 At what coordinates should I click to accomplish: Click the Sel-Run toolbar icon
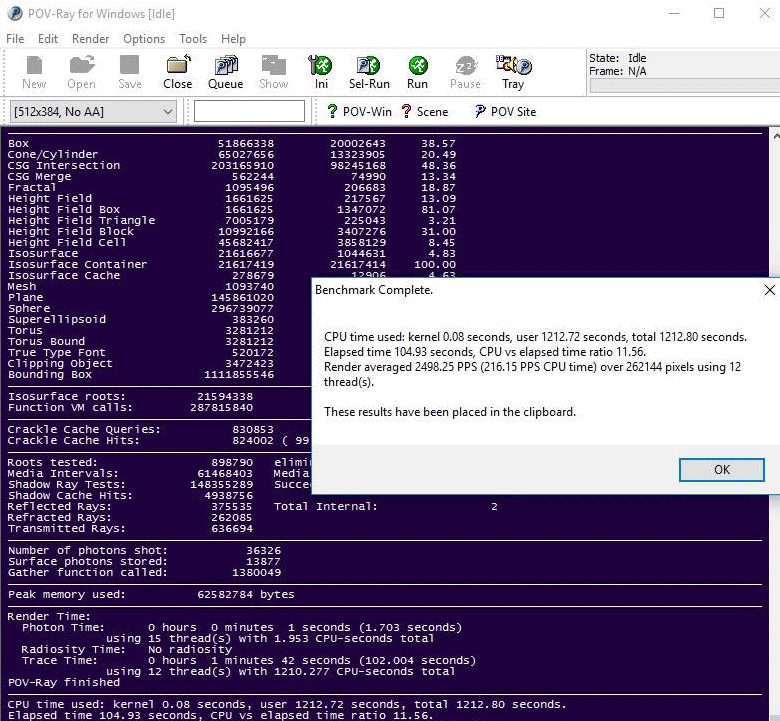coord(369,73)
